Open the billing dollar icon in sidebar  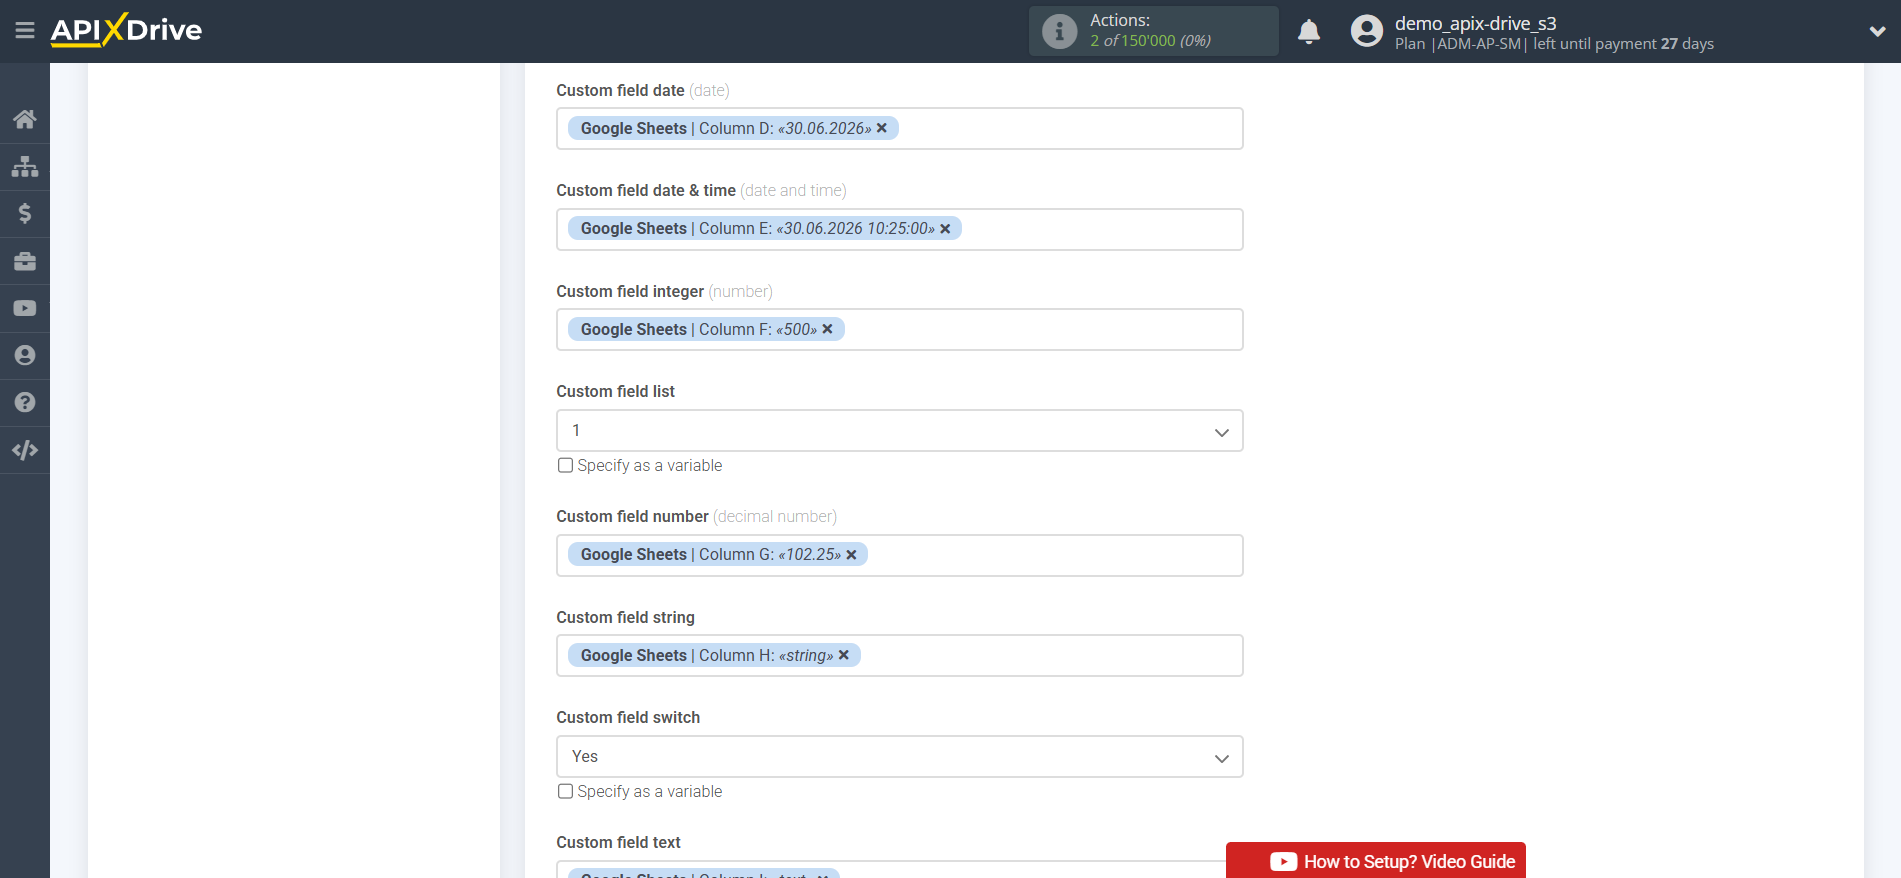coord(25,213)
